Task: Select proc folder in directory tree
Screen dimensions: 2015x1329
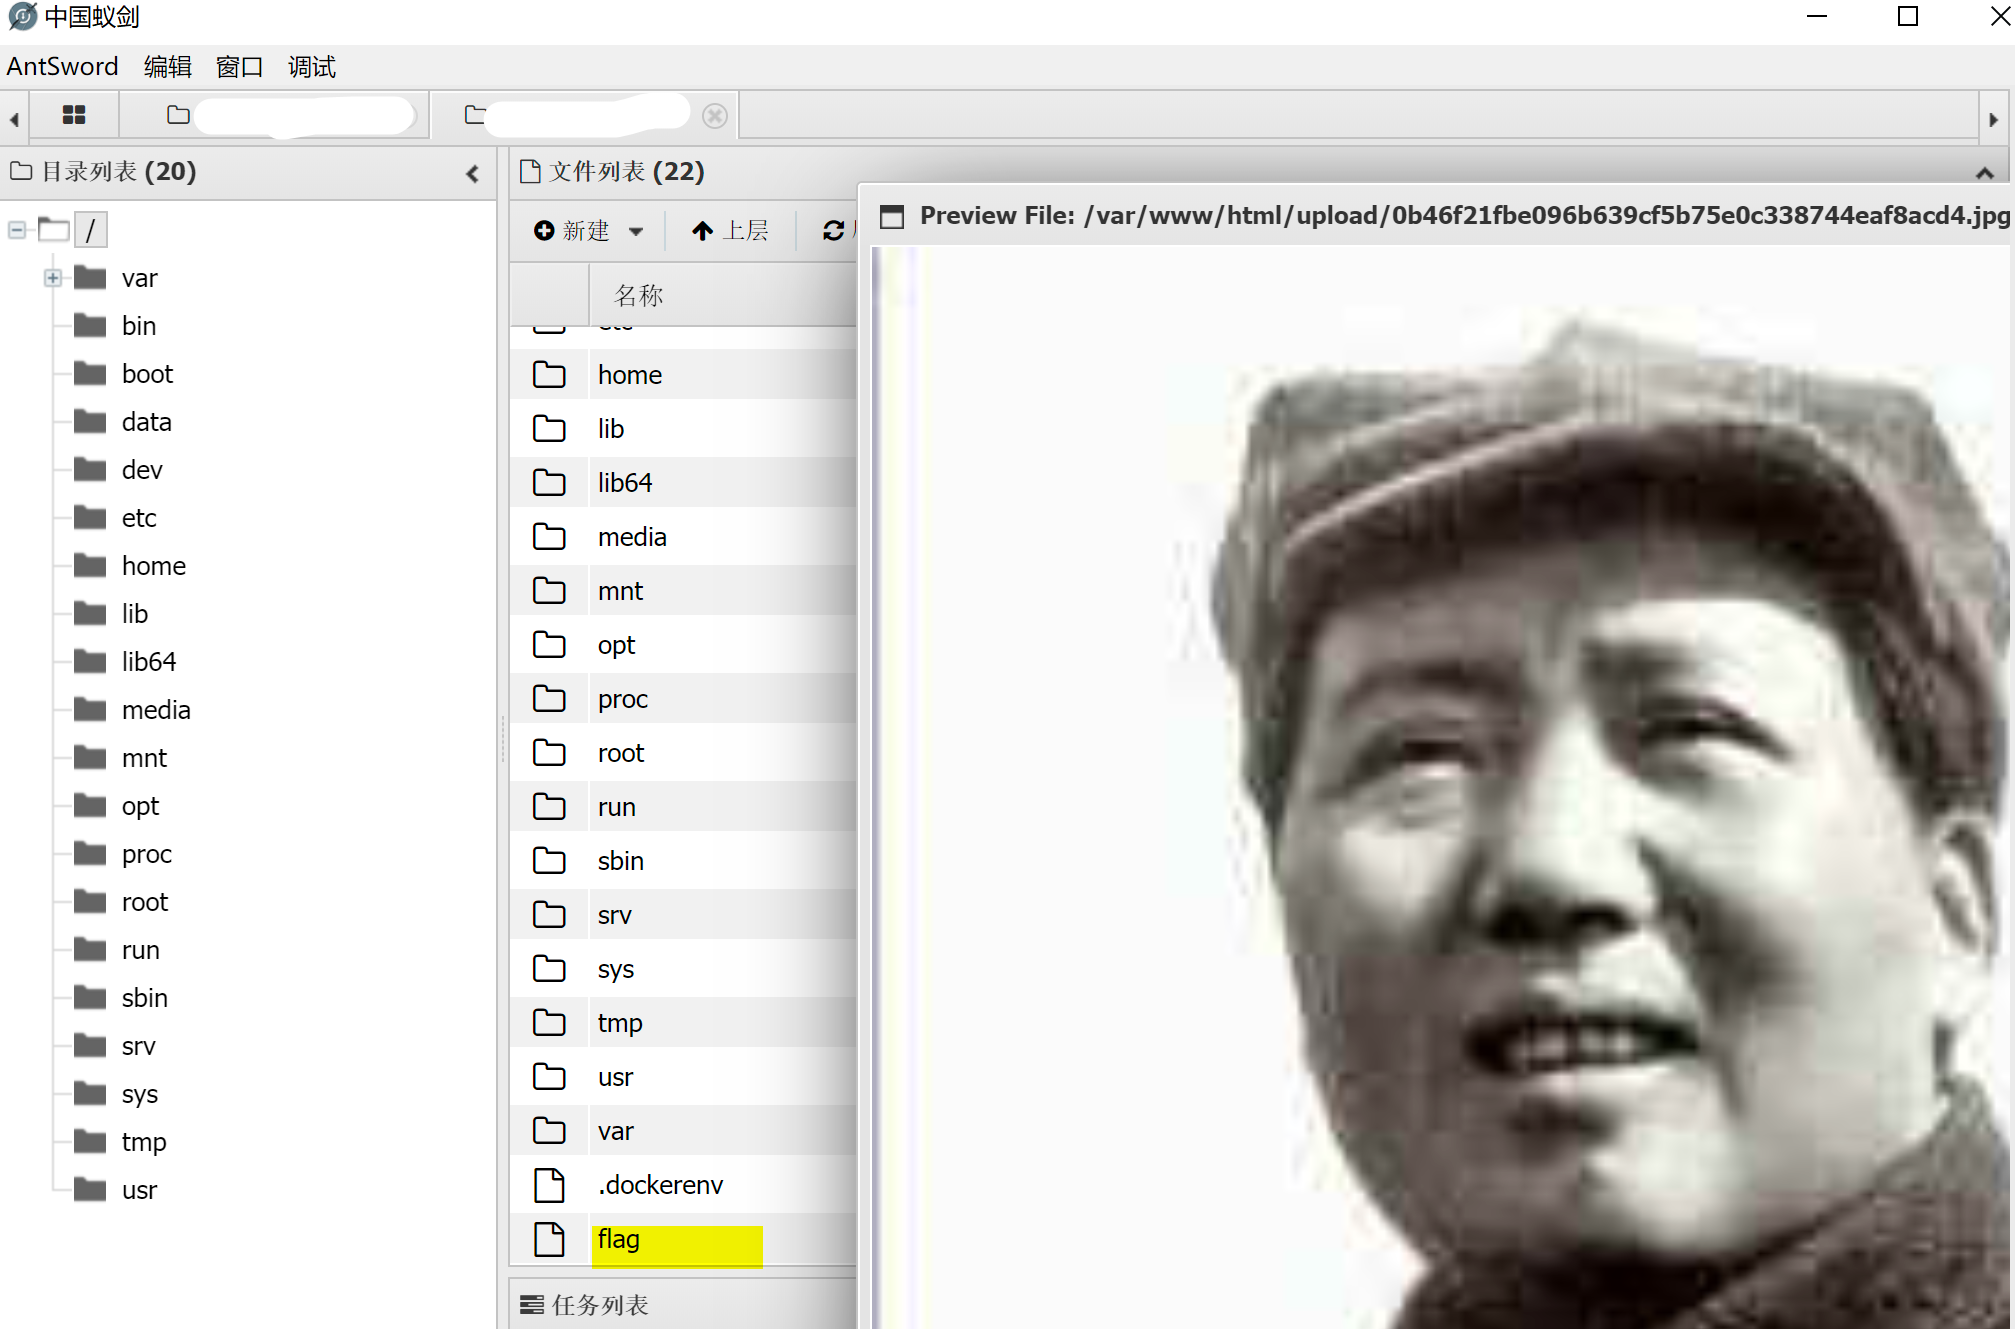Action: pos(147,854)
